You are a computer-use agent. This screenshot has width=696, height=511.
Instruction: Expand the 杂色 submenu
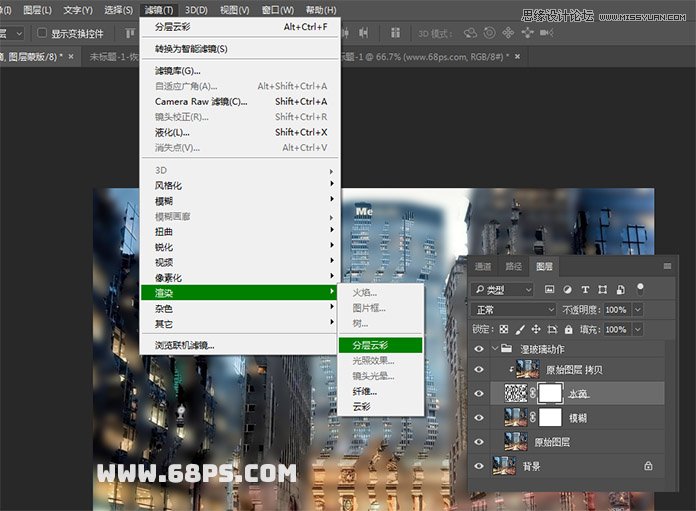pyautogui.click(x=240, y=308)
